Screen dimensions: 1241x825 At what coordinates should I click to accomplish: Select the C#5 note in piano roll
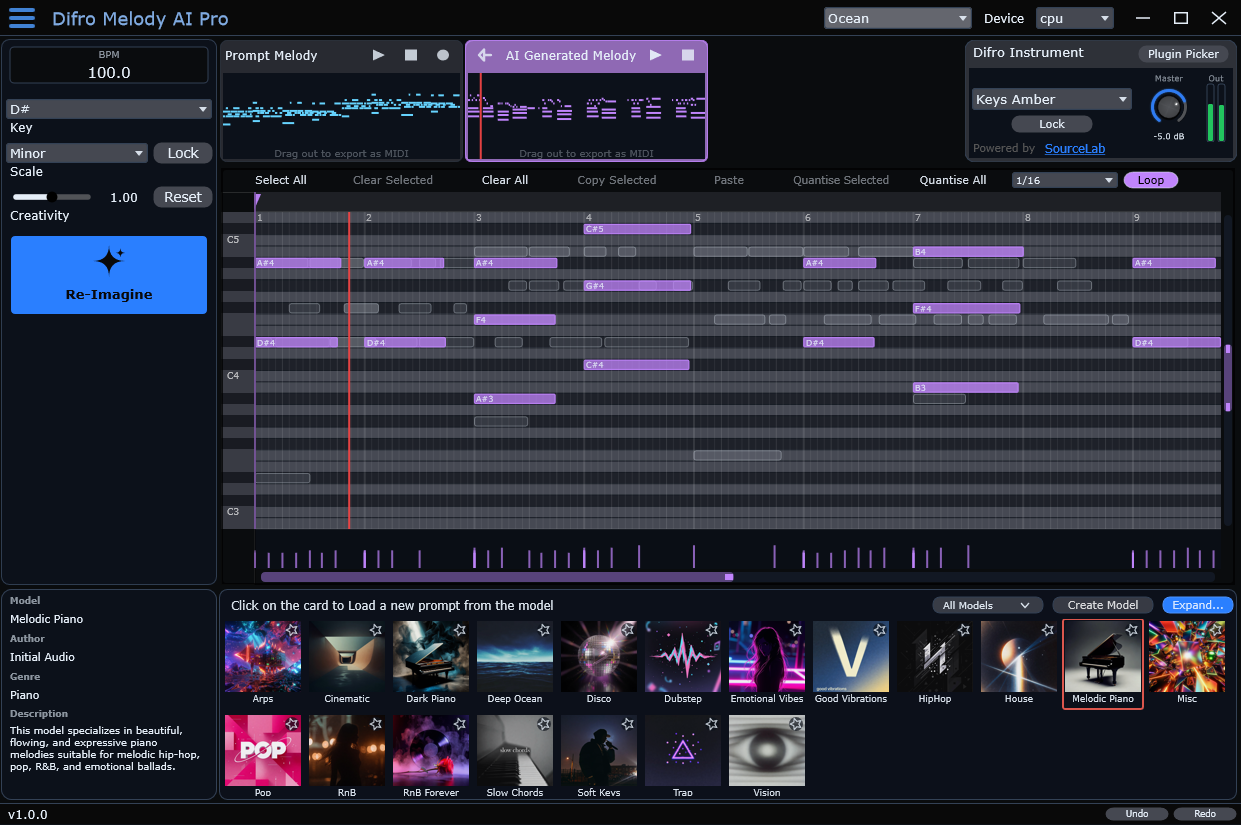coord(637,229)
